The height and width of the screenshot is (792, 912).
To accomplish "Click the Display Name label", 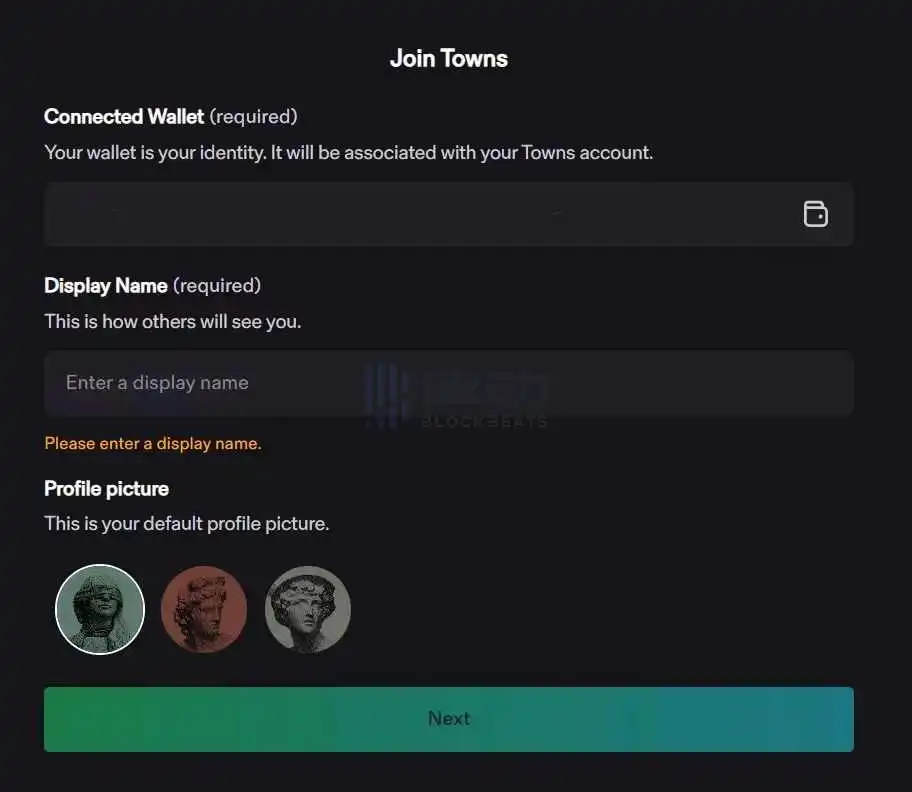I will coord(106,286).
